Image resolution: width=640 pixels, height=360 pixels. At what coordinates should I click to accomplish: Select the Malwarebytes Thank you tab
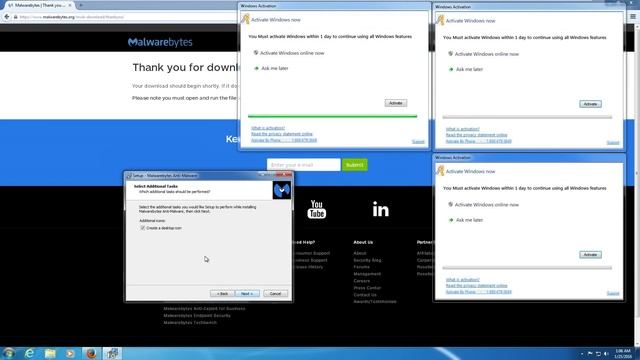(39, 5)
